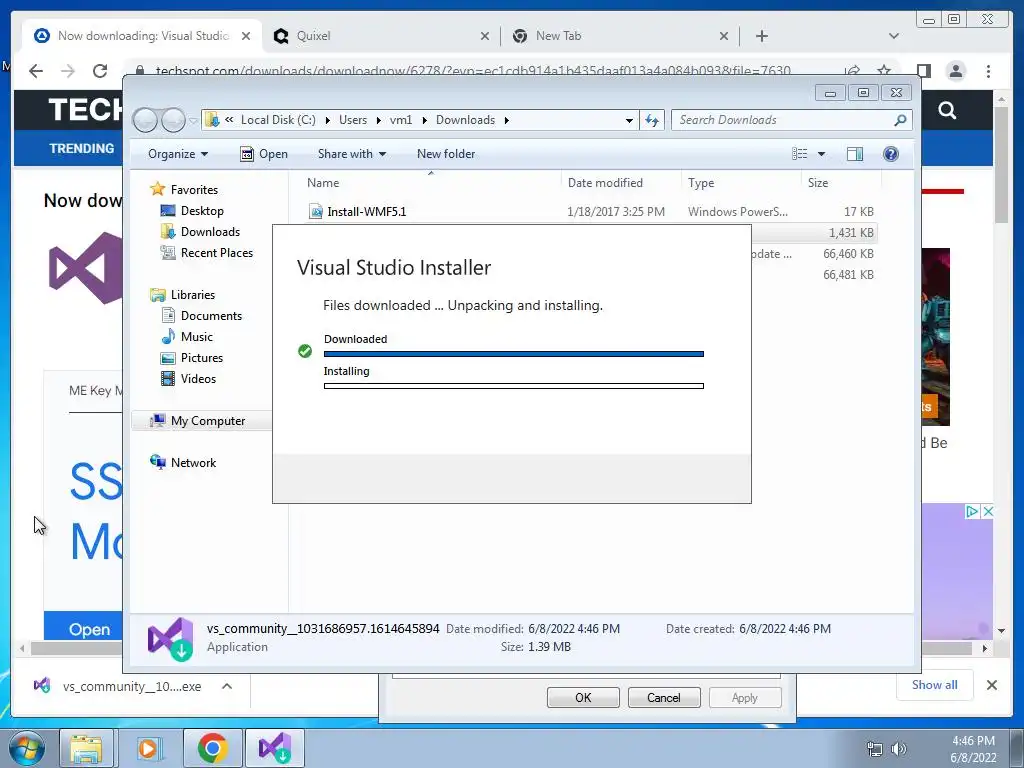Click the Chrome back arrow
1024x768 pixels.
[36, 71]
